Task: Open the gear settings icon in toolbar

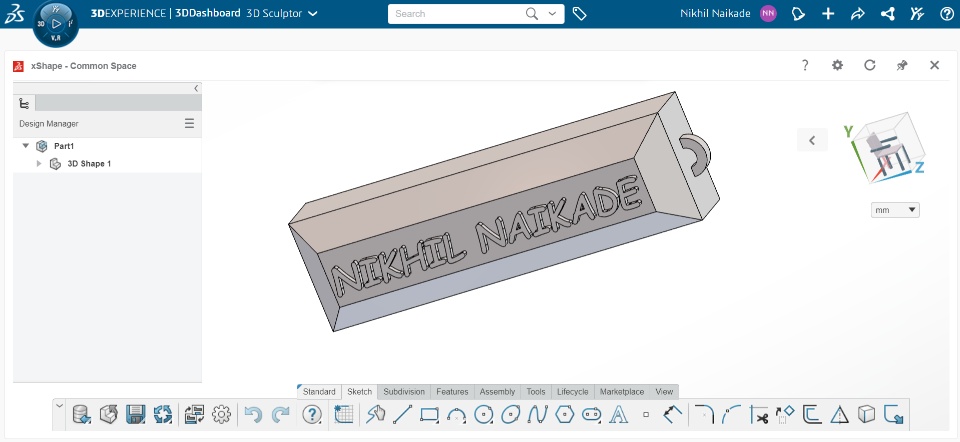Action: coord(221,414)
